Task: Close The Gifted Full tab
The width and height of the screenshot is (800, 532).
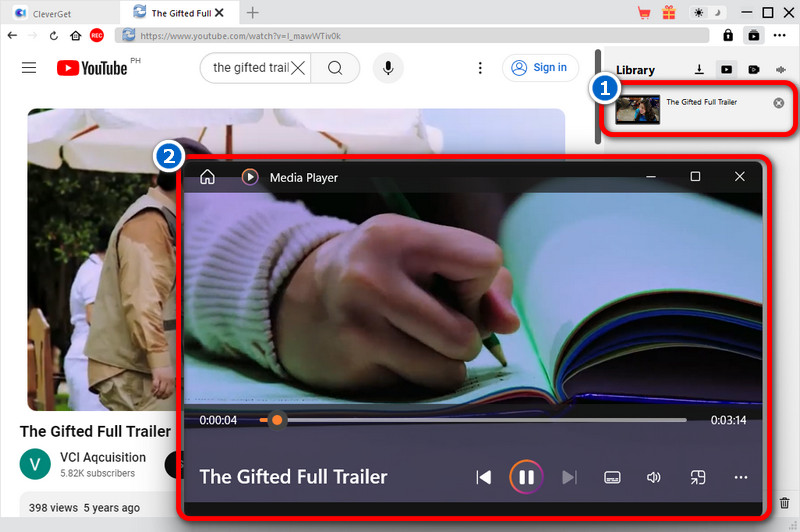Action: point(219,13)
